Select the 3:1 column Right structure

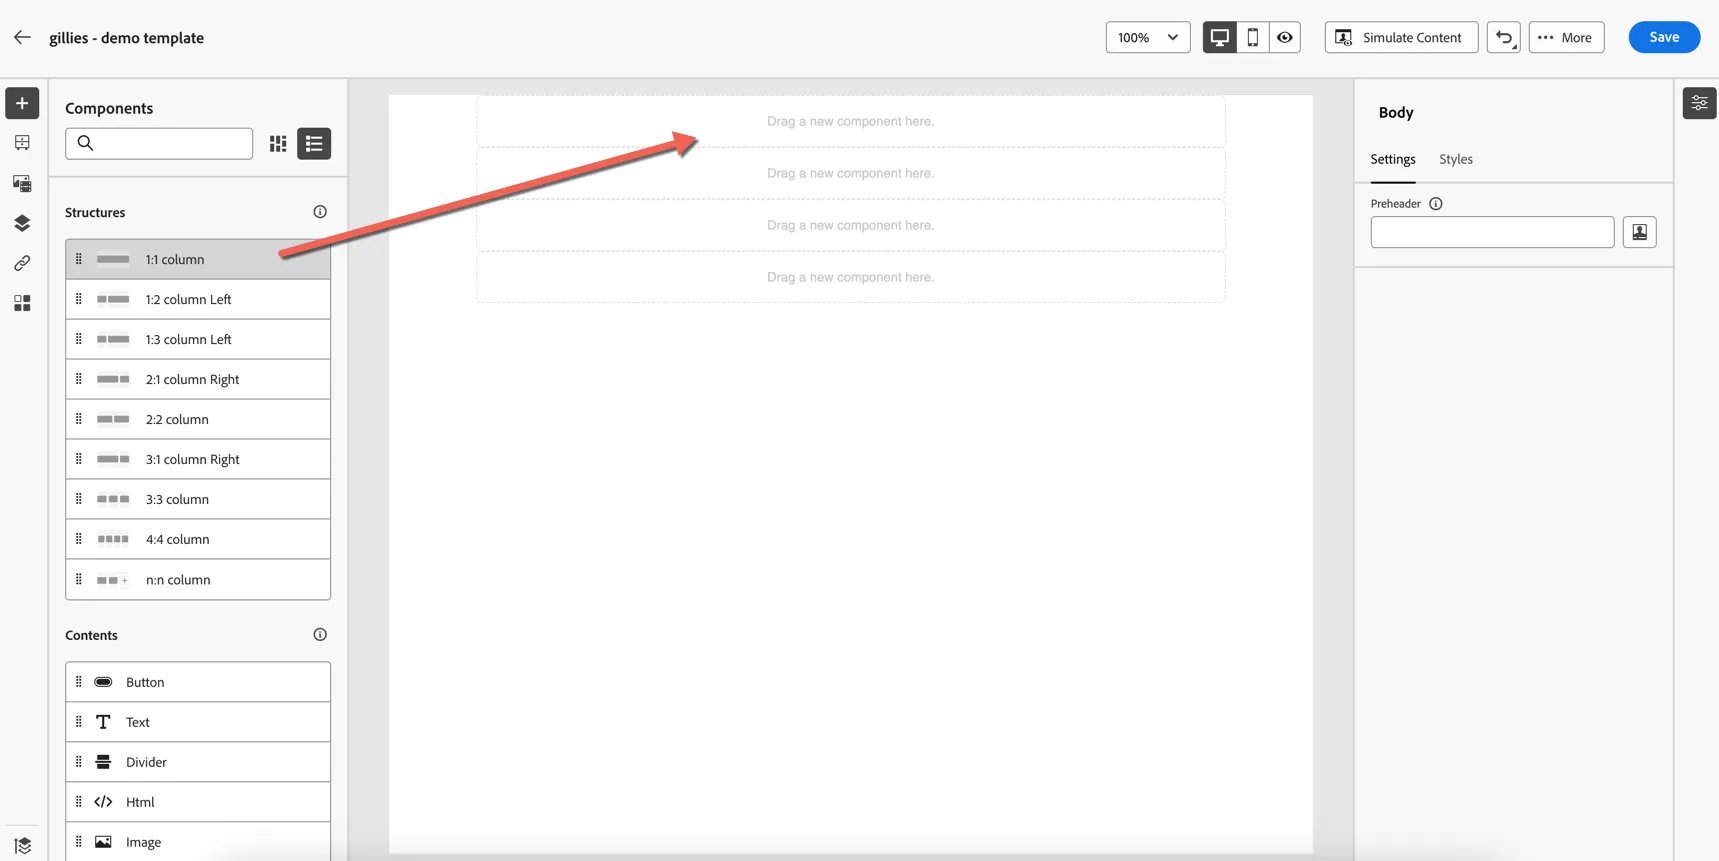tap(198, 459)
